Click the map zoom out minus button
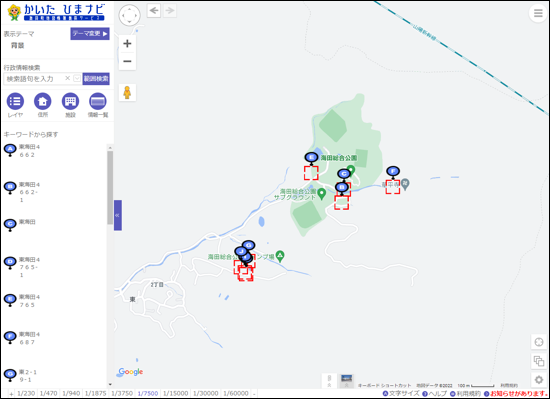This screenshot has width=550, height=399. [127, 61]
